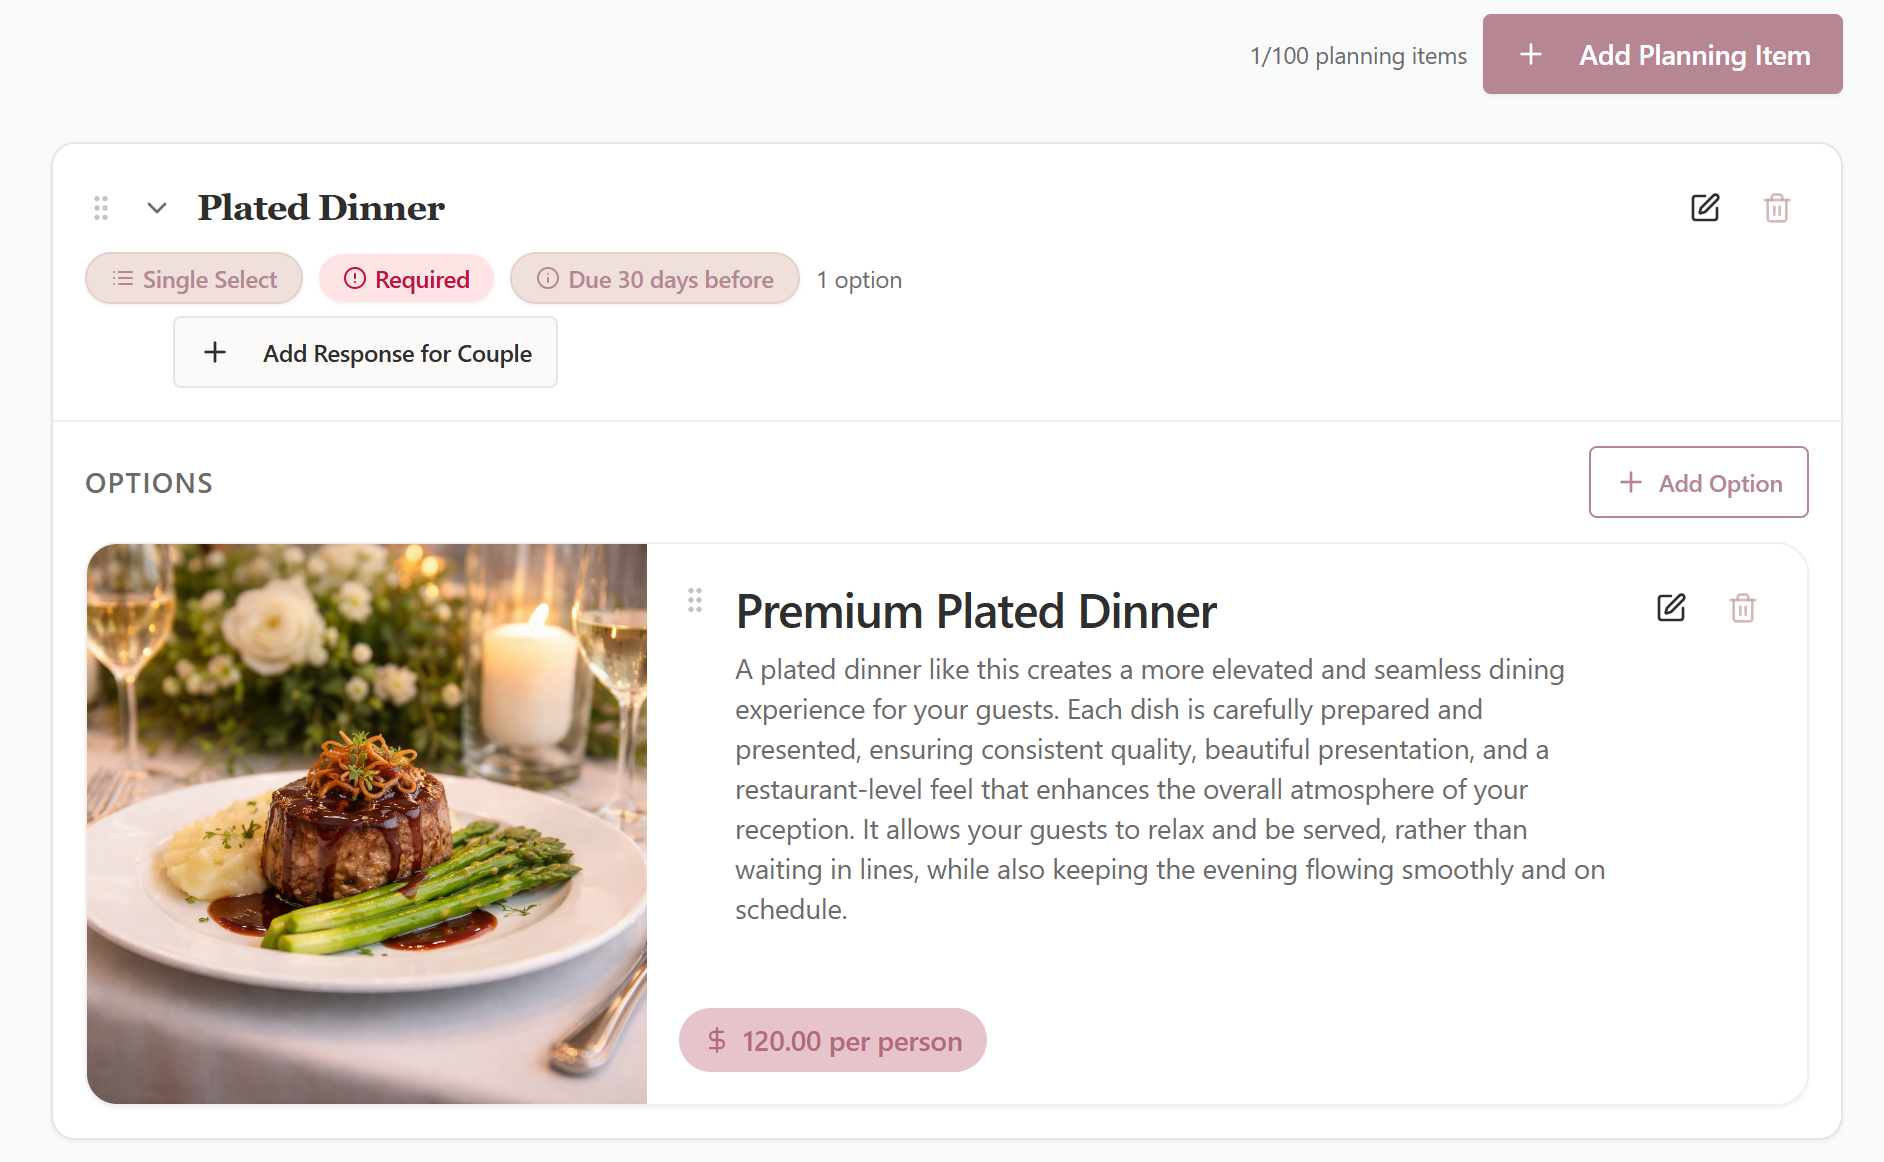Click the Plated Dinner title text
The width and height of the screenshot is (1884, 1162).
321,208
